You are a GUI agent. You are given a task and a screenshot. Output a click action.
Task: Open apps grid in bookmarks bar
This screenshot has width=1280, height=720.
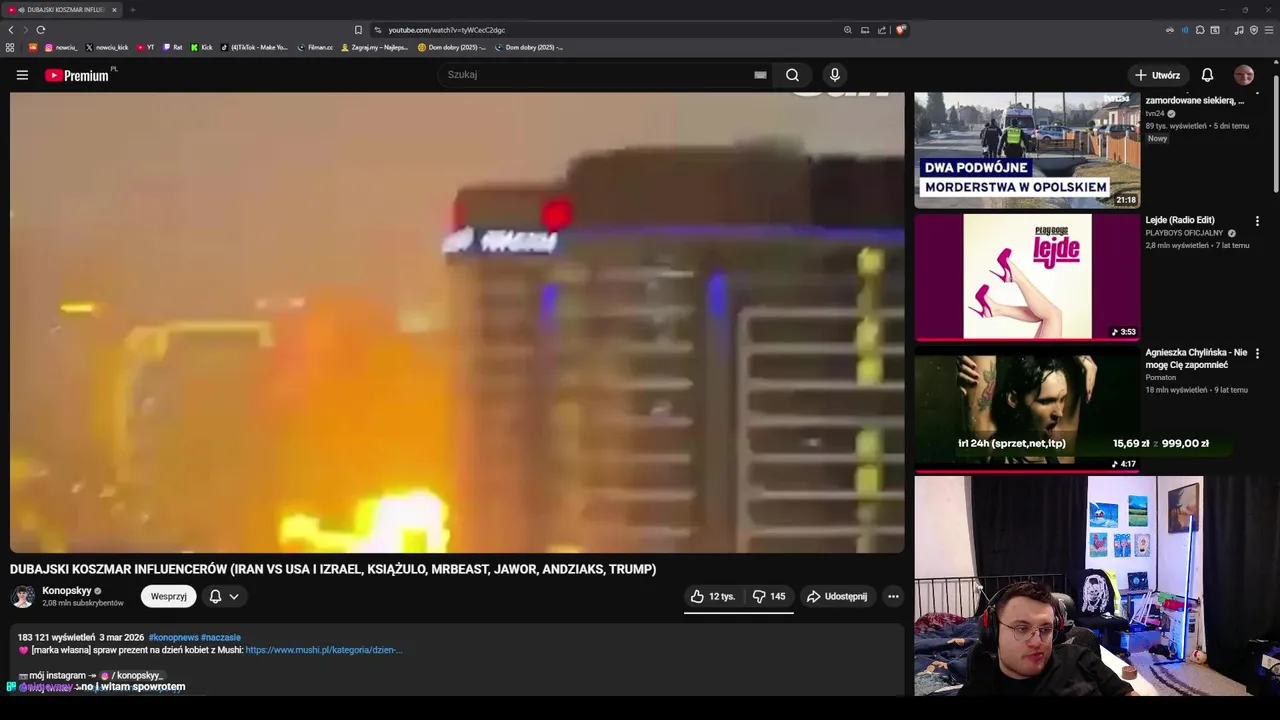pos(10,47)
